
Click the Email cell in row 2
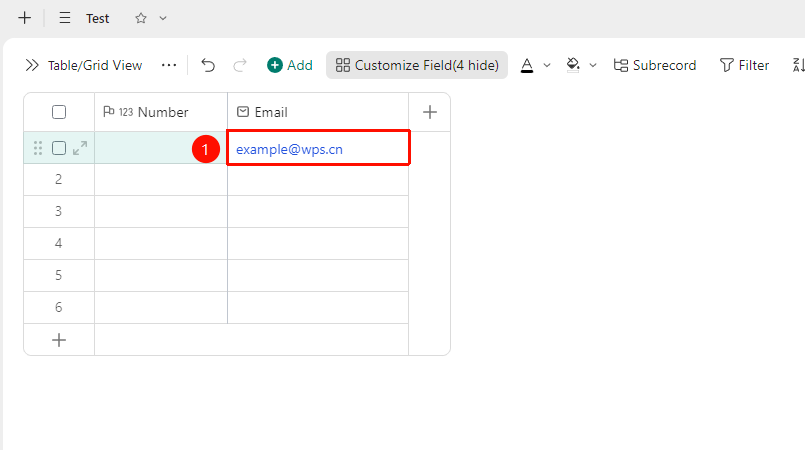click(318, 180)
